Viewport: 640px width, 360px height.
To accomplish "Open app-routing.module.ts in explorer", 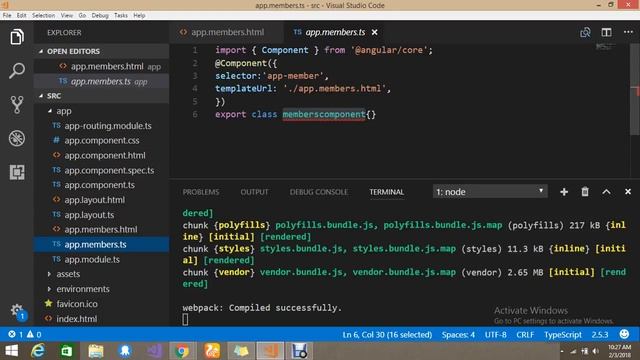I will click(101, 126).
